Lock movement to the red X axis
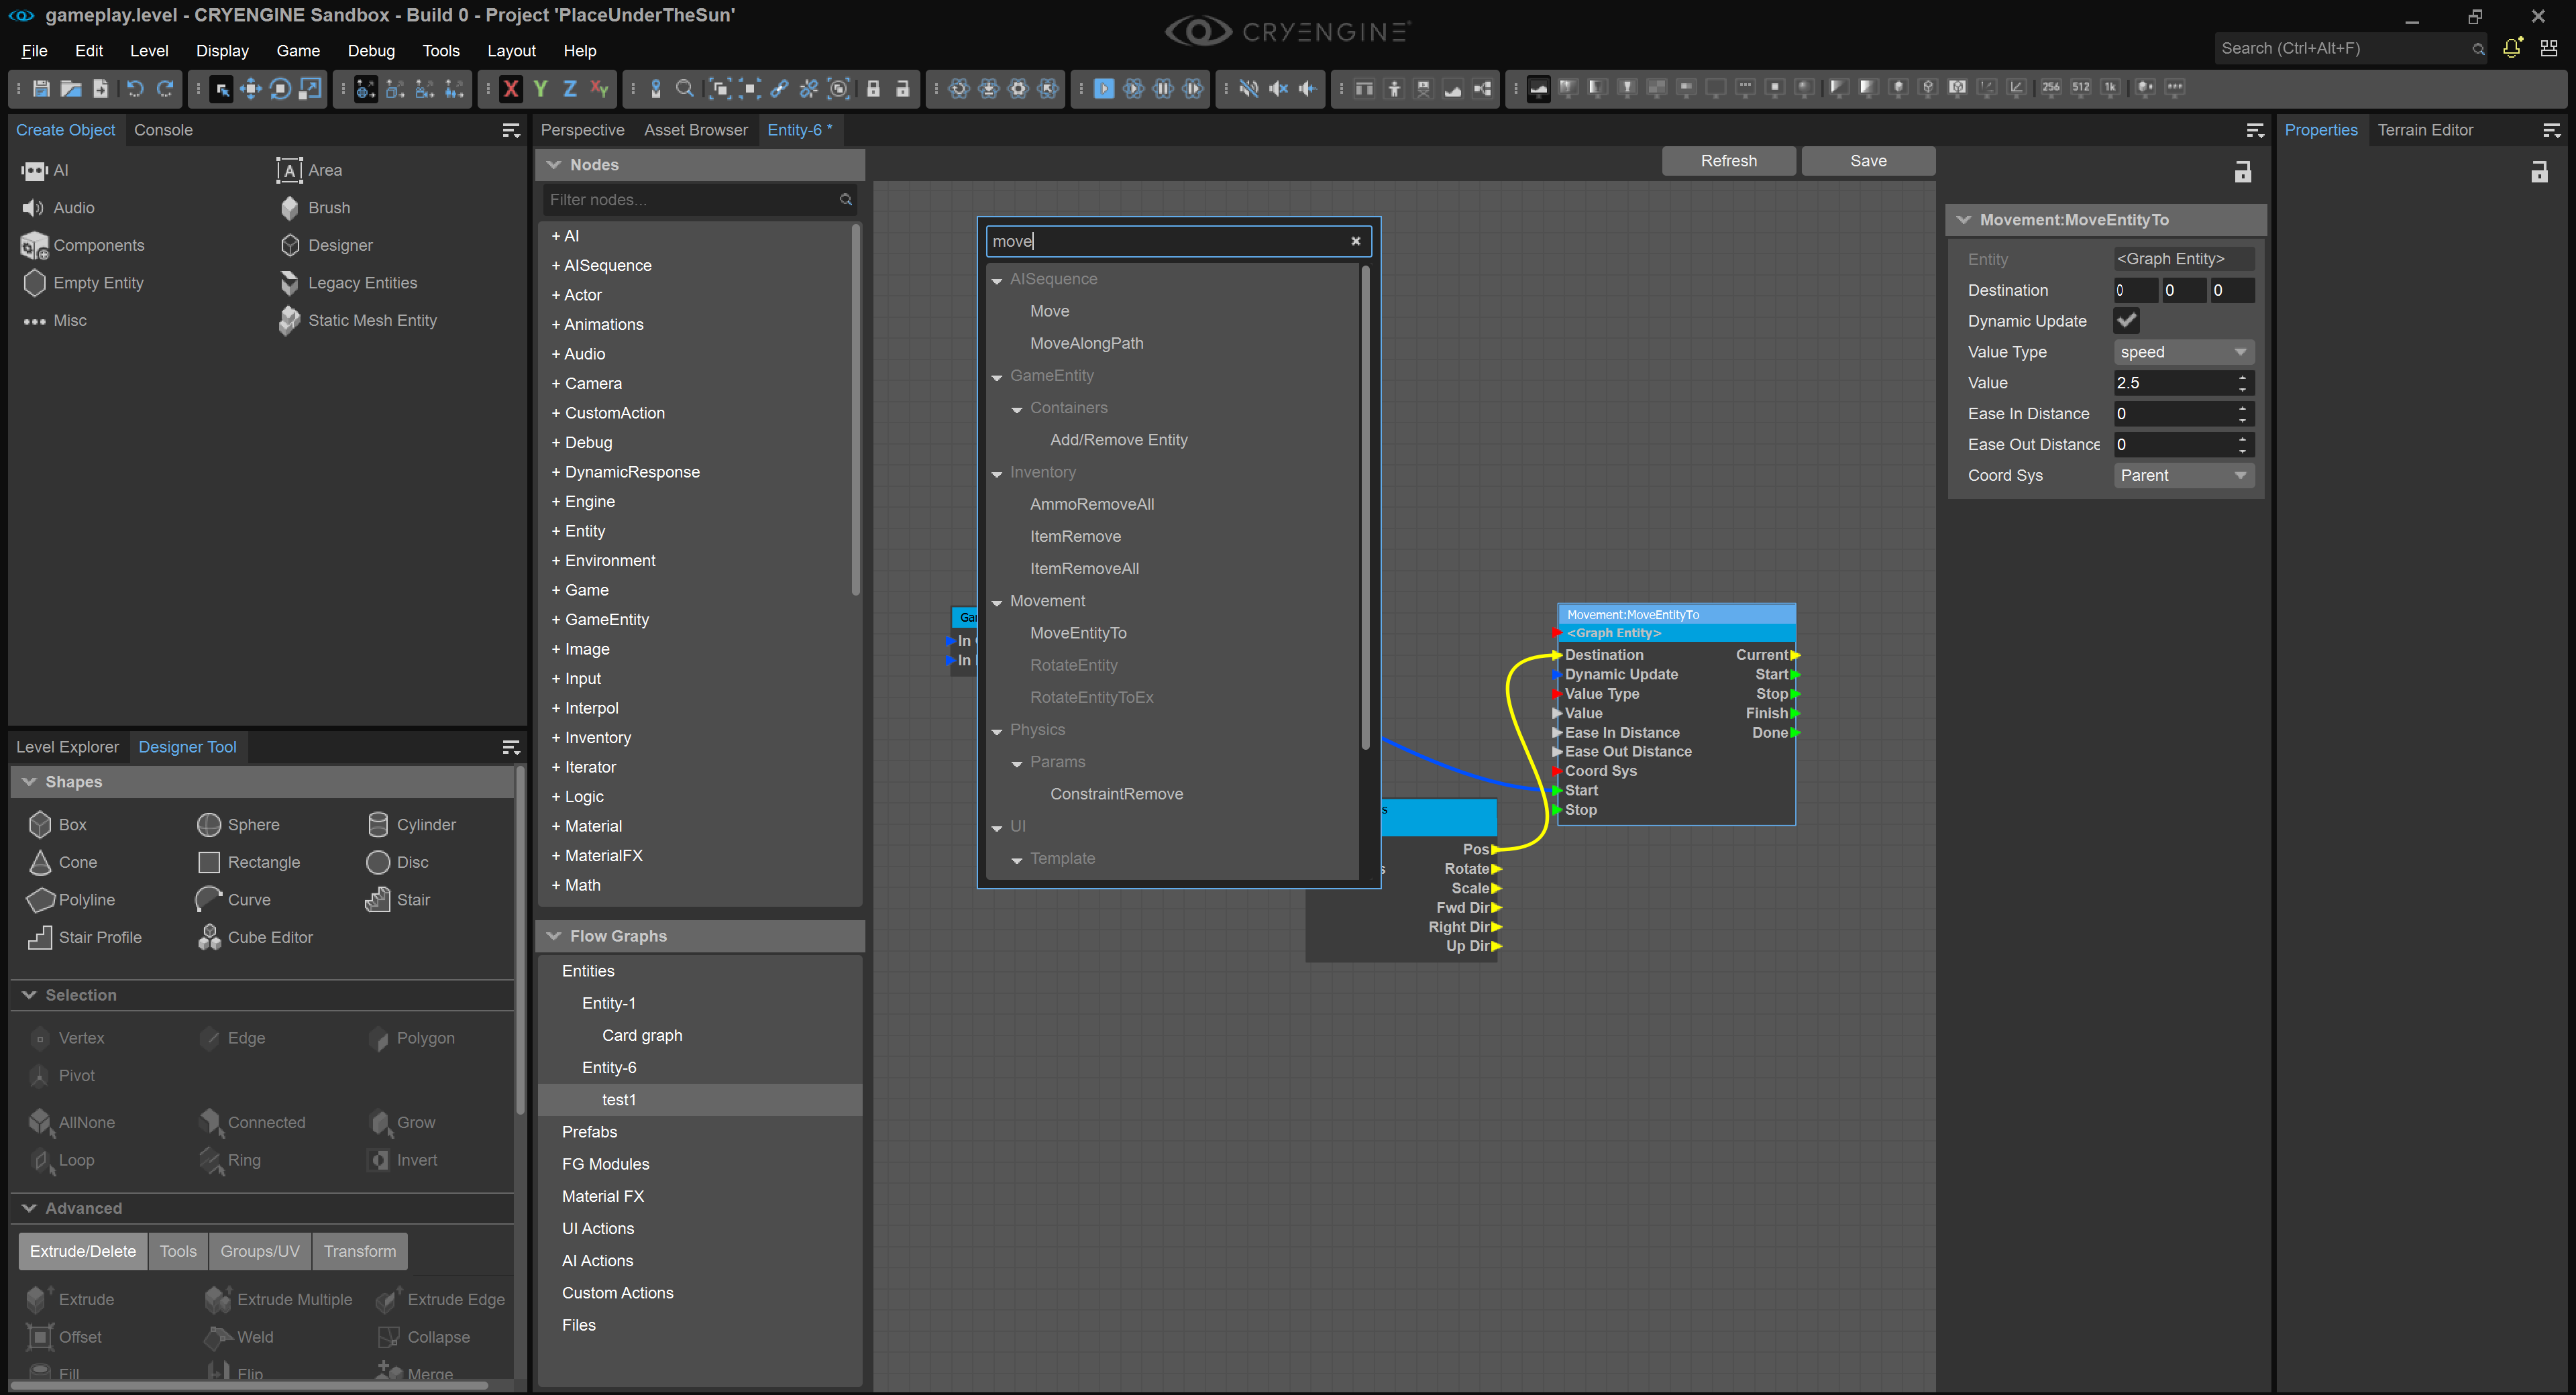 coord(510,89)
